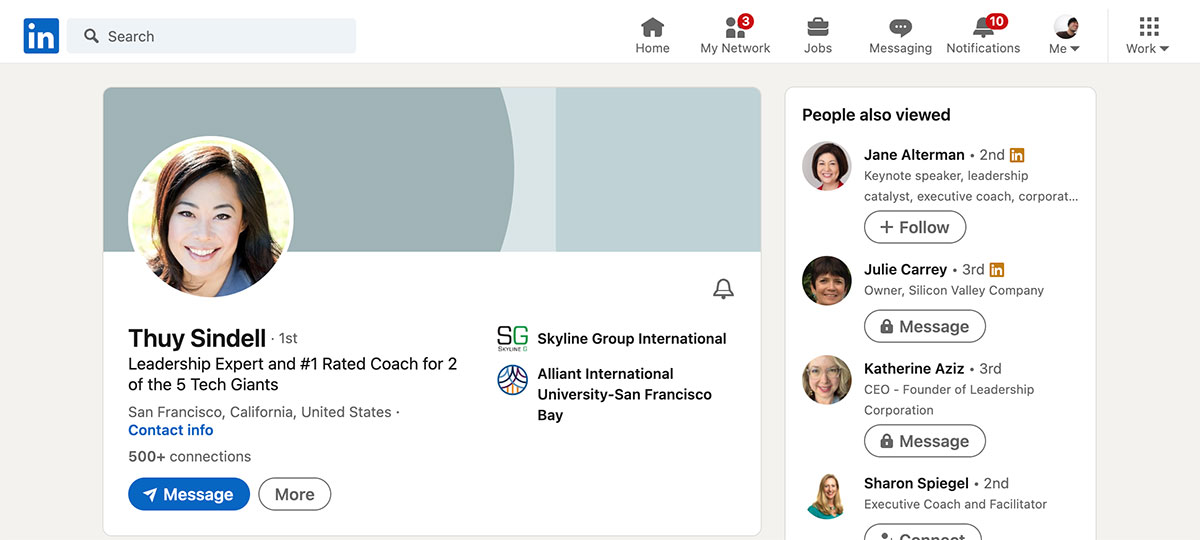This screenshot has width=1200, height=540.
Task: View 500+ connections
Action: (189, 456)
